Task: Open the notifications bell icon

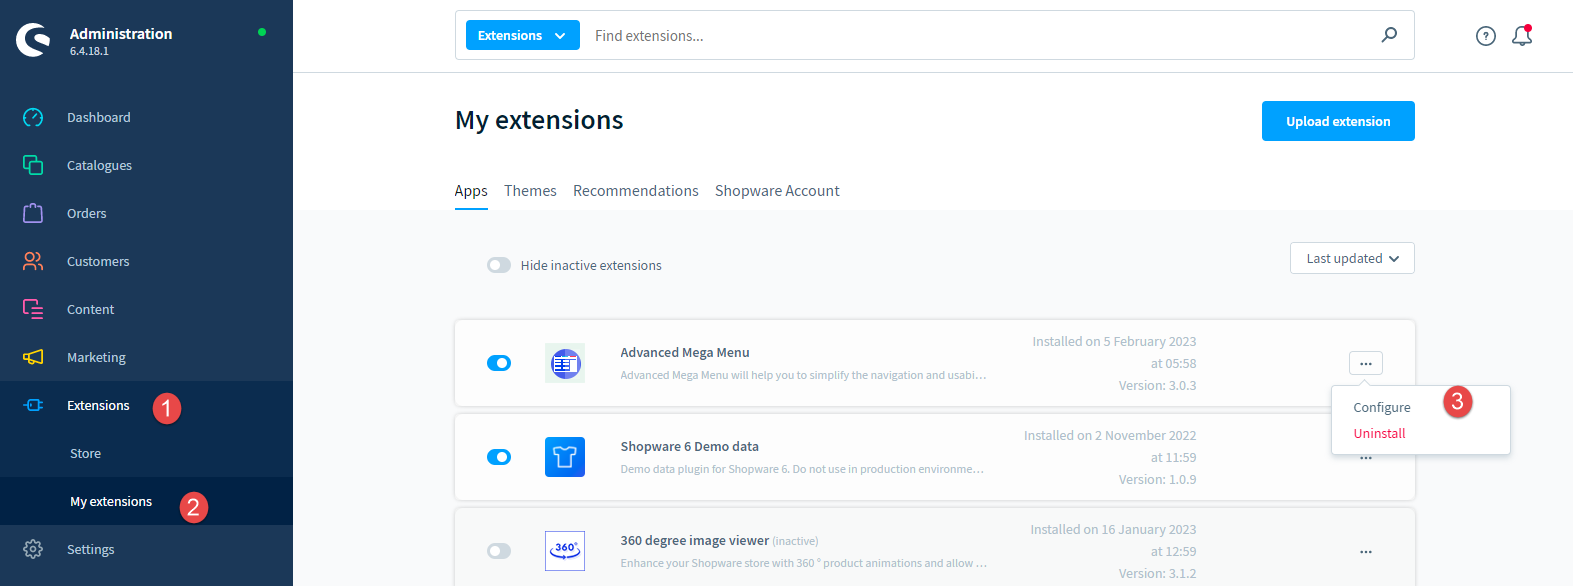Action: pyautogui.click(x=1522, y=36)
